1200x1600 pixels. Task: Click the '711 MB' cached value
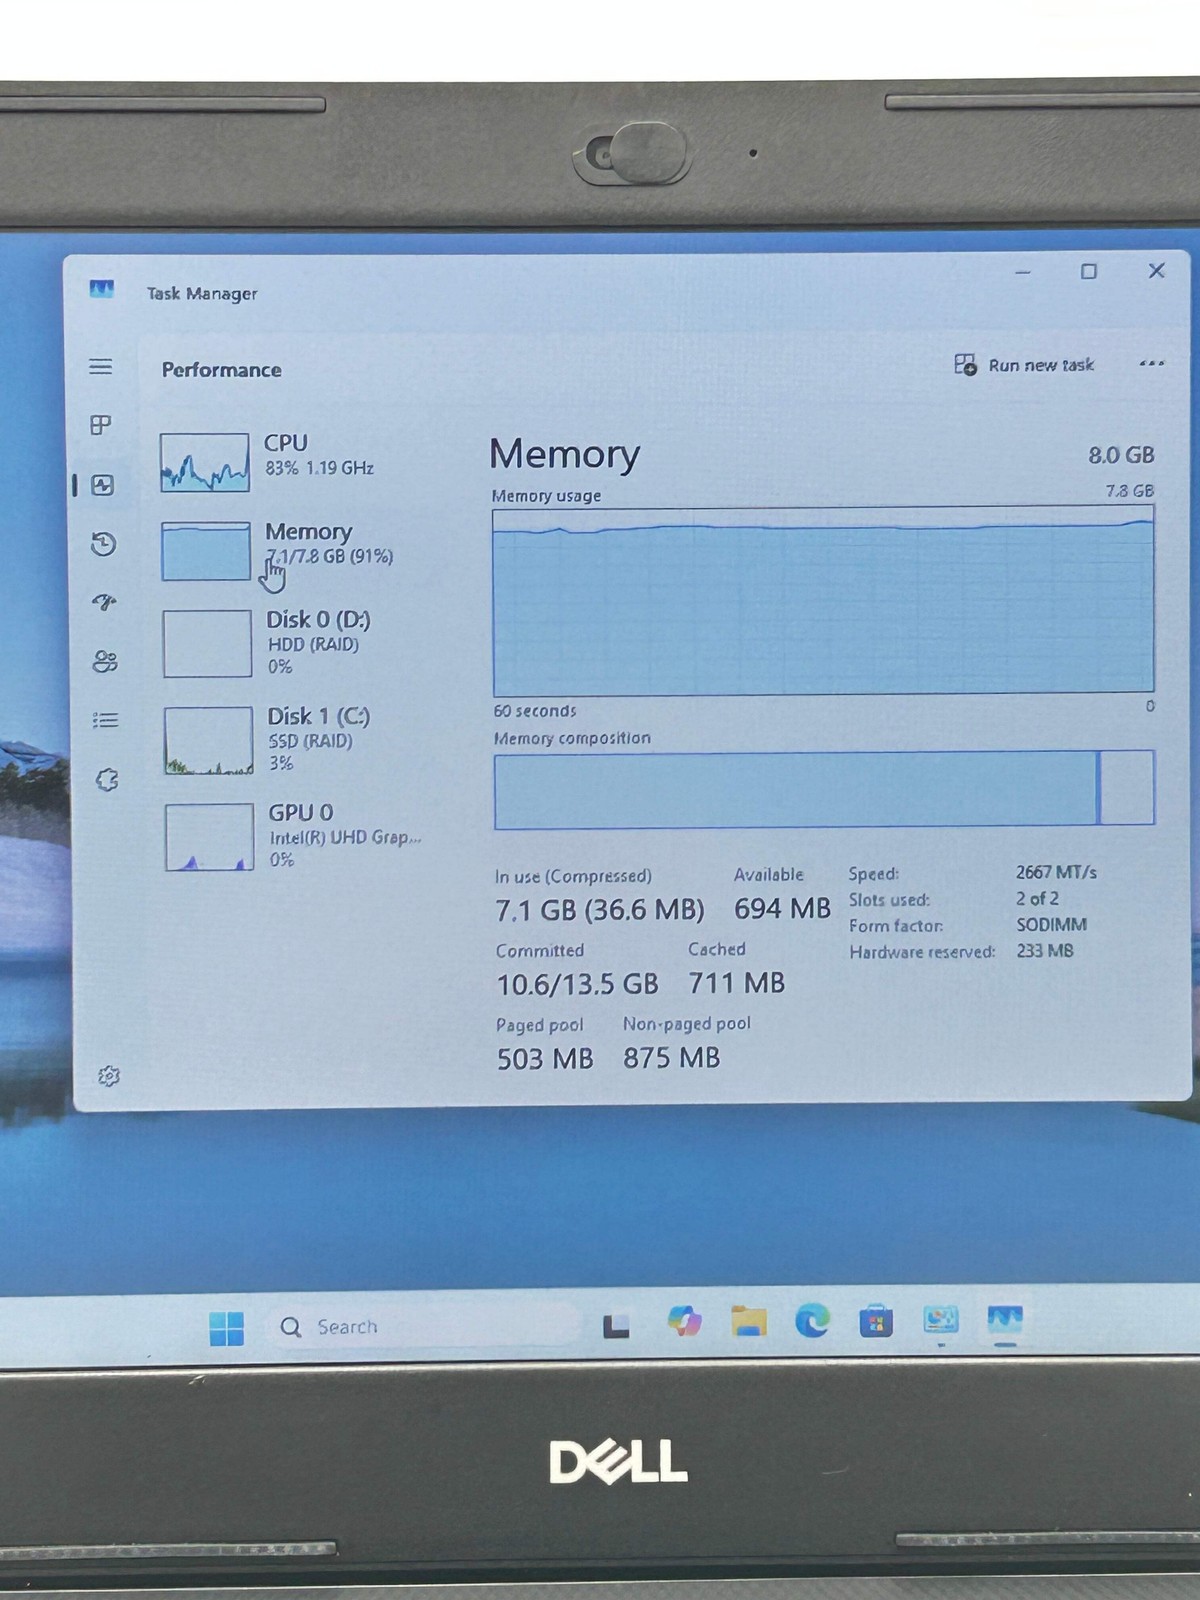(x=736, y=983)
